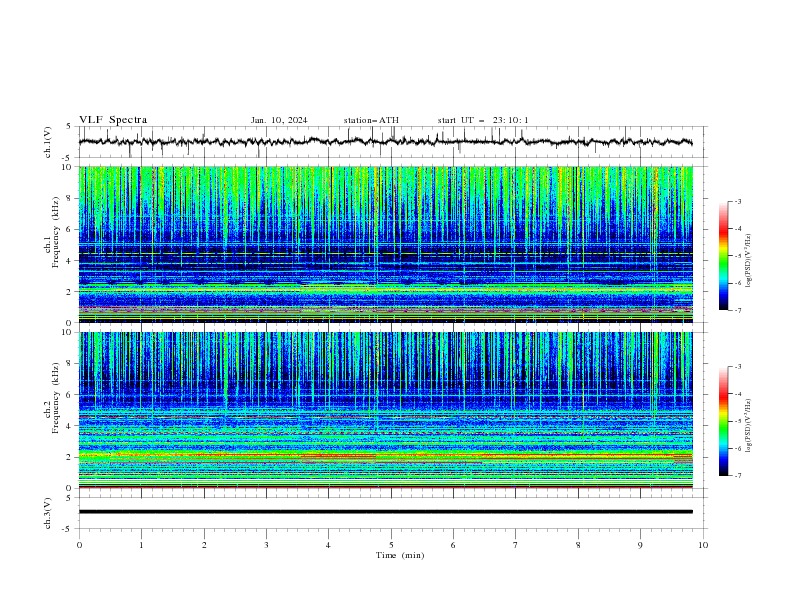Select the "start UT = 23:10:1" text
The width and height of the screenshot is (792, 612).
[483, 120]
